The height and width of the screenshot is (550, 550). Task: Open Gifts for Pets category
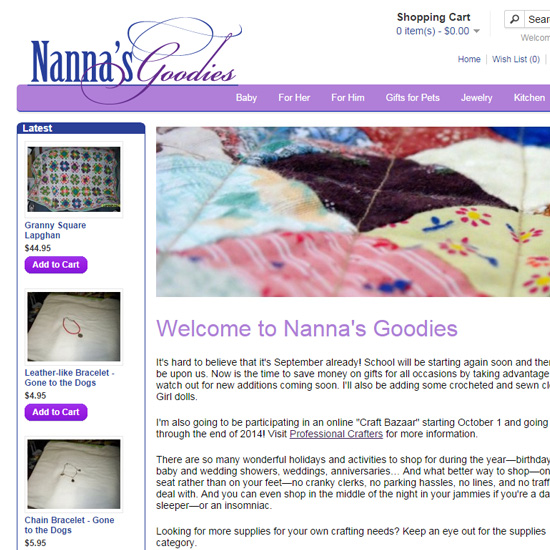click(x=412, y=98)
